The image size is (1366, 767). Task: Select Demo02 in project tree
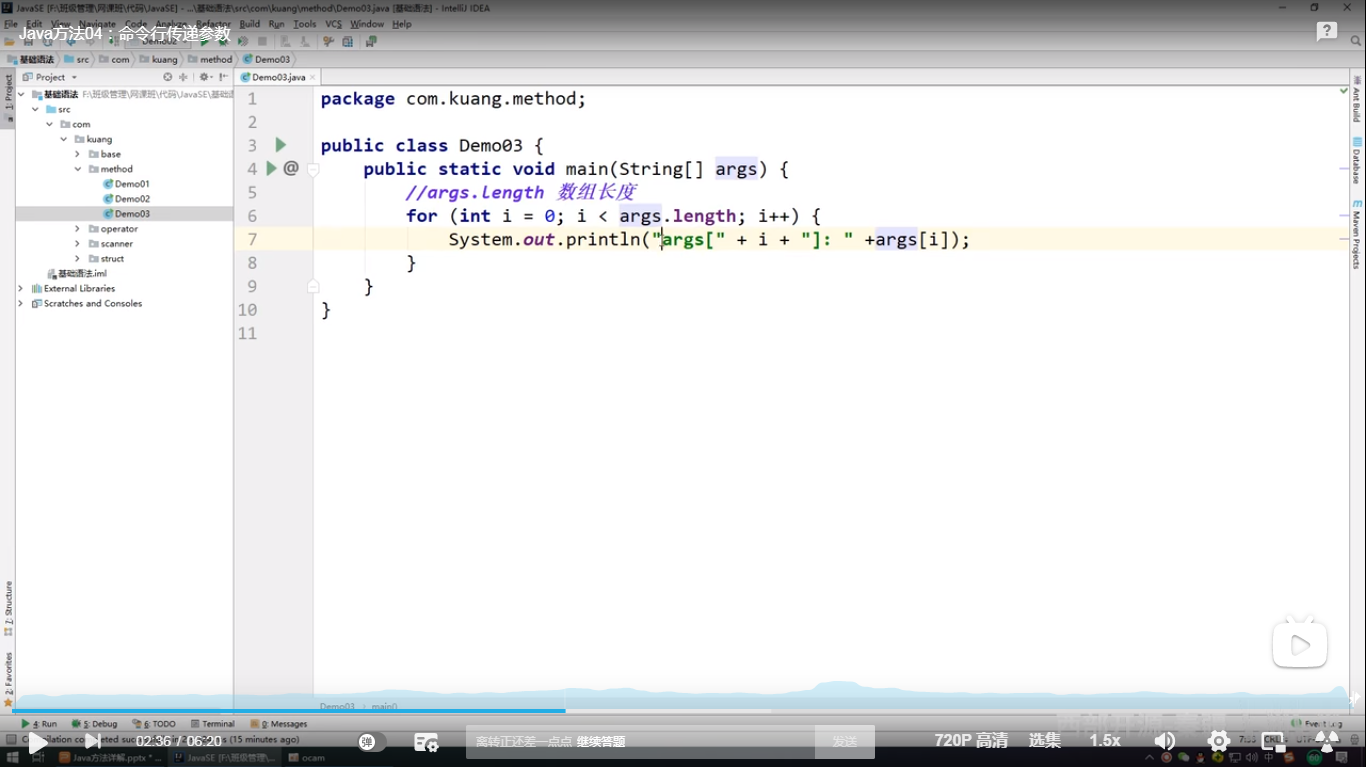coord(126,199)
